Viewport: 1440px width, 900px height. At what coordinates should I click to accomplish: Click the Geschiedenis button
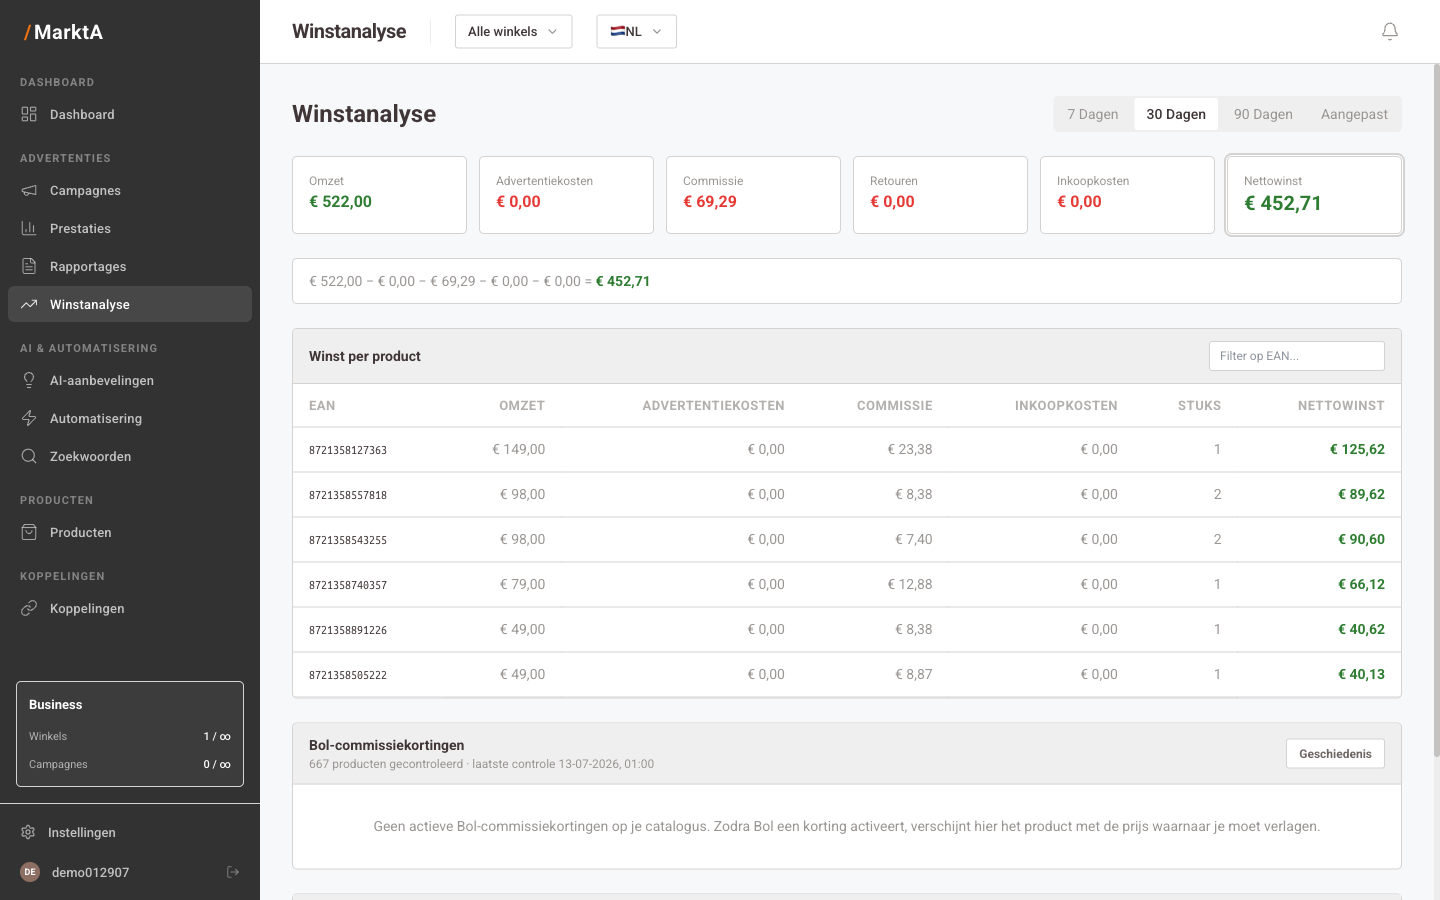pyautogui.click(x=1335, y=754)
